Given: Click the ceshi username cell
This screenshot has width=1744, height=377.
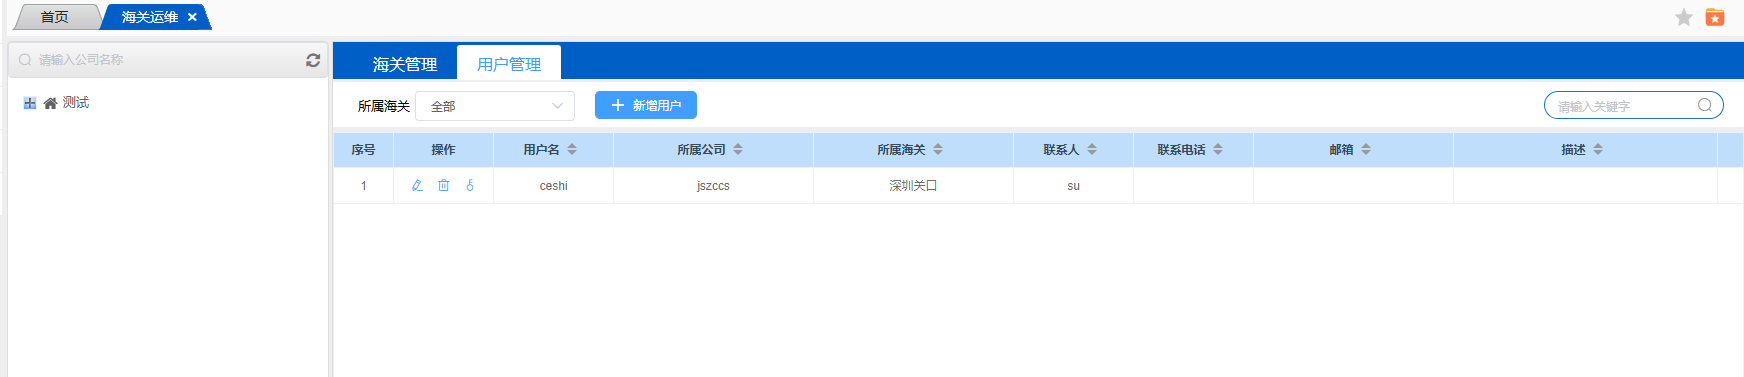Looking at the screenshot, I should click(x=553, y=186).
